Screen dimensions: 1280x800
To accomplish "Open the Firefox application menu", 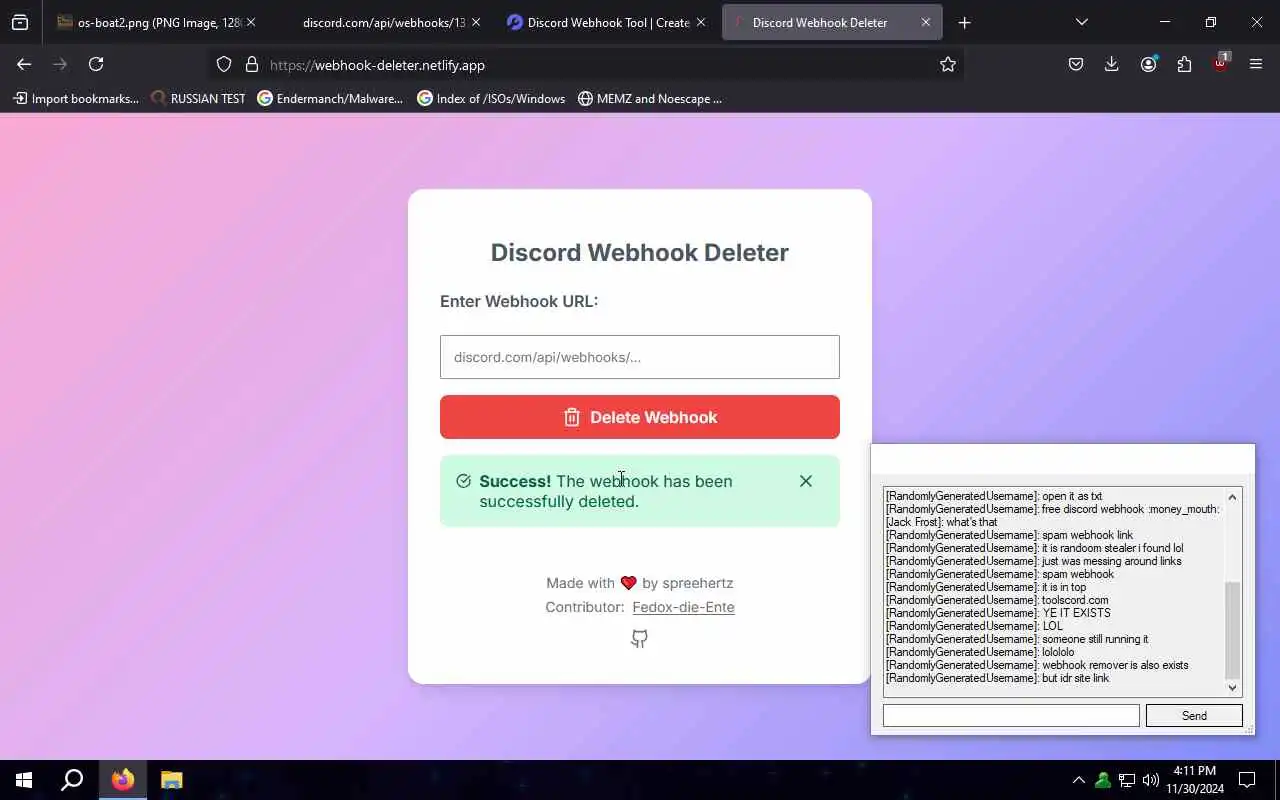I will coord(1256,64).
